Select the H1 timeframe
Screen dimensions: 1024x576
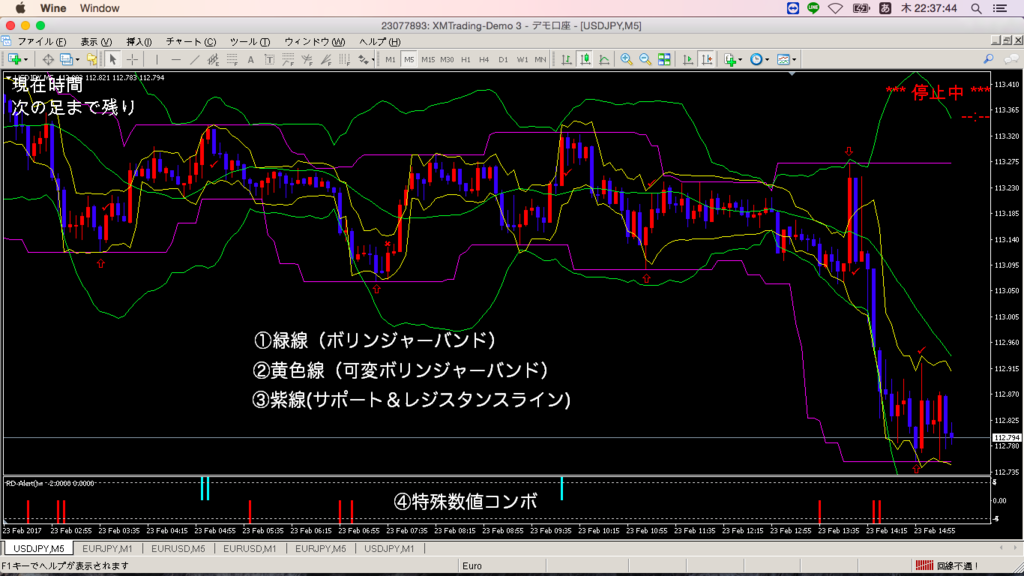click(x=466, y=59)
